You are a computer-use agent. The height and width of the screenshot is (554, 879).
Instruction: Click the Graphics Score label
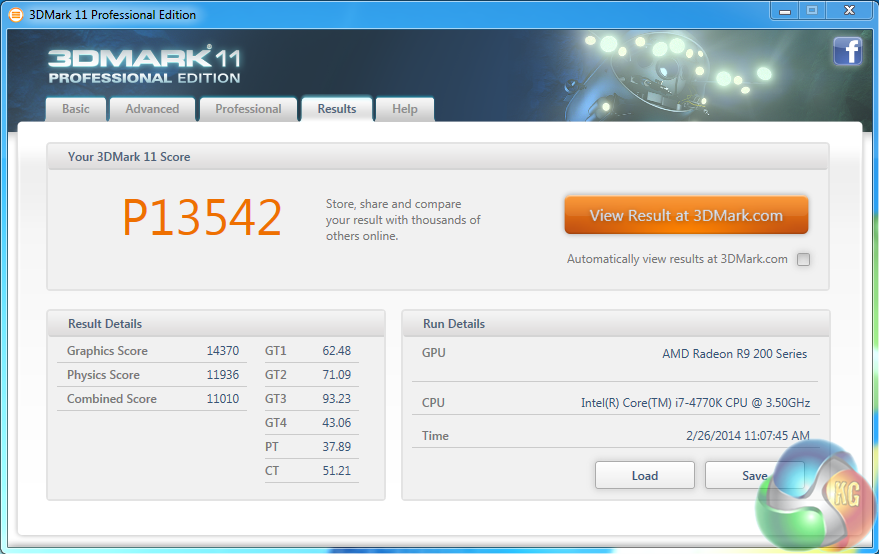tap(107, 351)
